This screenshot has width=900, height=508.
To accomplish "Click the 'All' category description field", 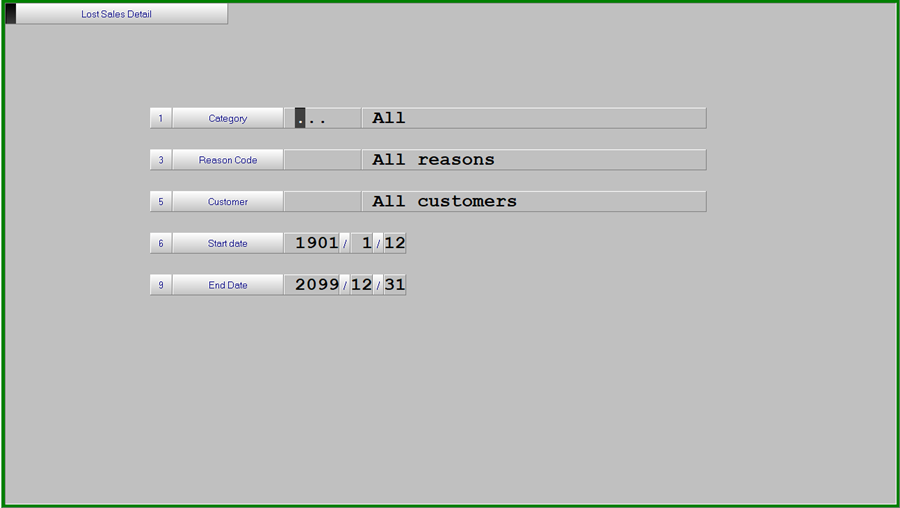I will (534, 118).
